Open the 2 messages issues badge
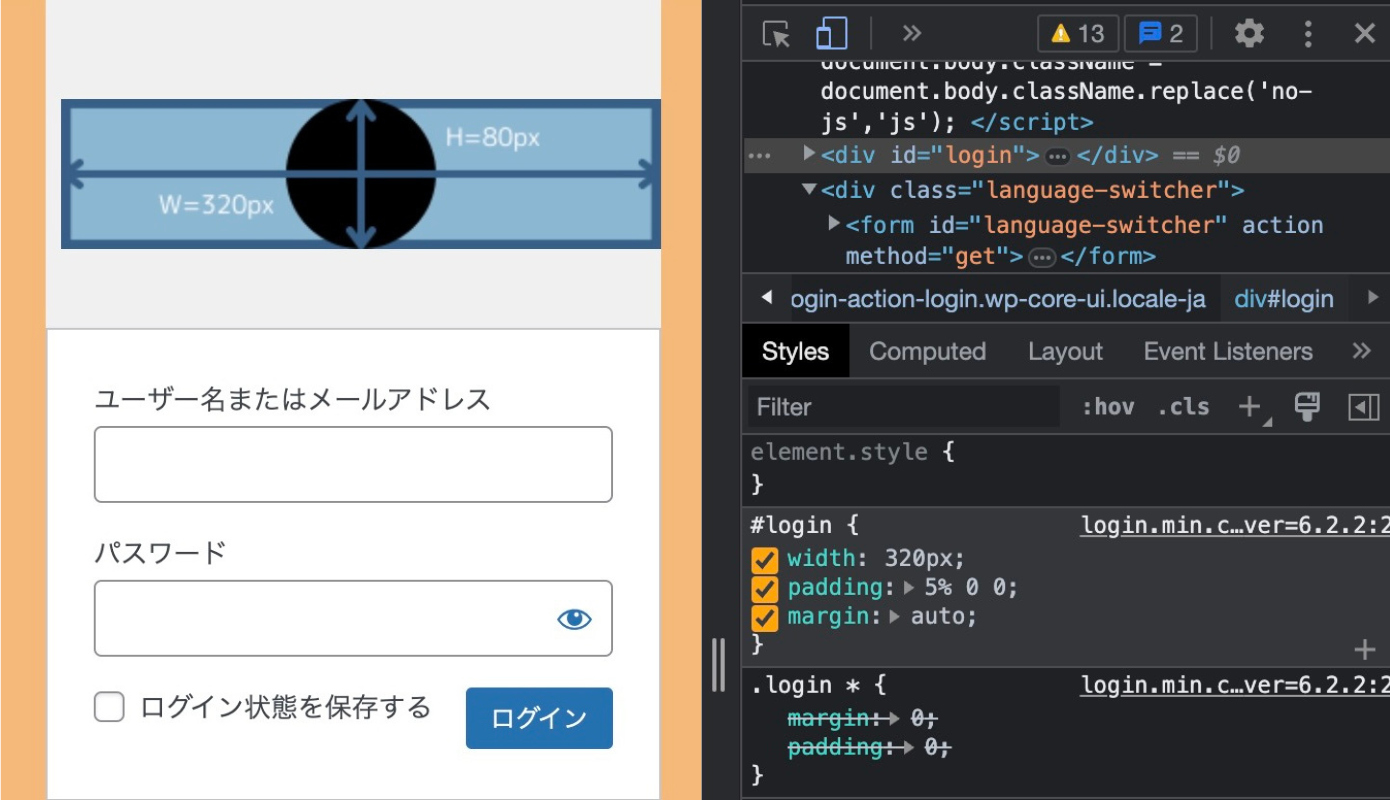The width and height of the screenshot is (1390, 800). click(x=1161, y=34)
